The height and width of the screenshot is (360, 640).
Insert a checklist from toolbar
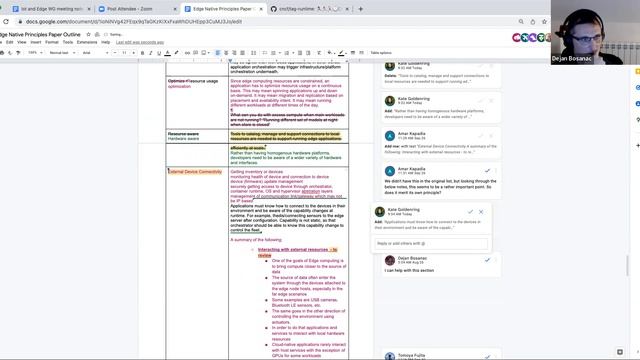coord(264,53)
